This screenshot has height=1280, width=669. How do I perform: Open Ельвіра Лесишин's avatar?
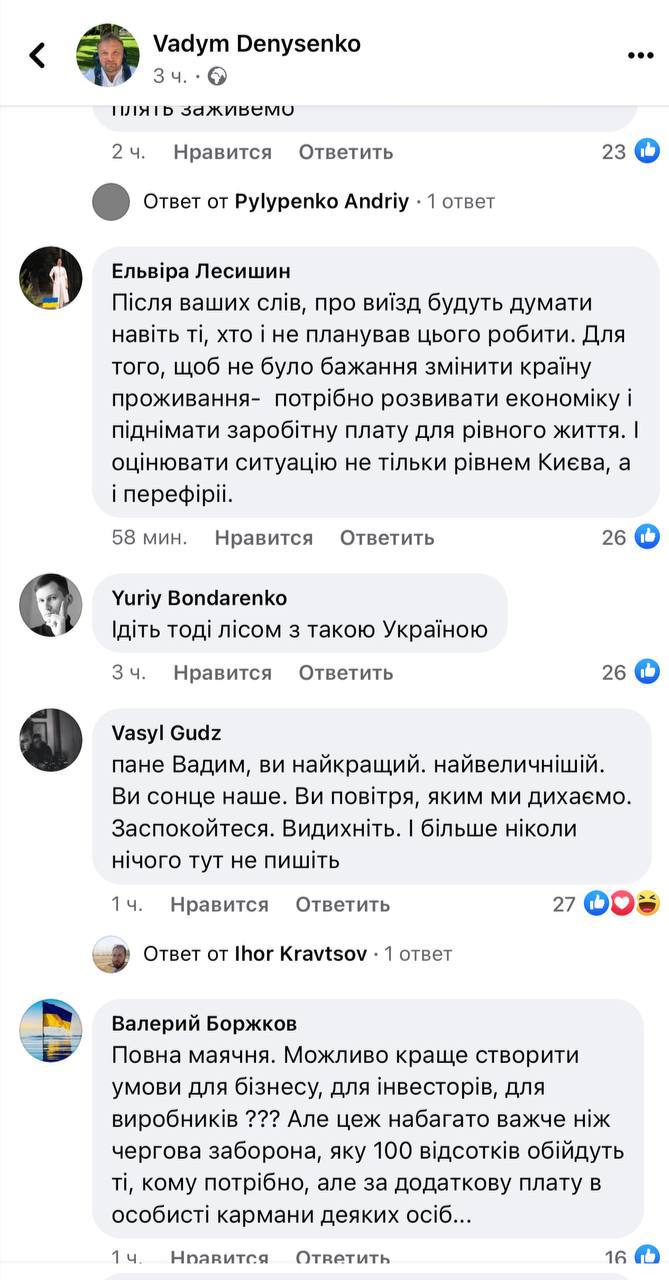pyautogui.click(x=51, y=277)
